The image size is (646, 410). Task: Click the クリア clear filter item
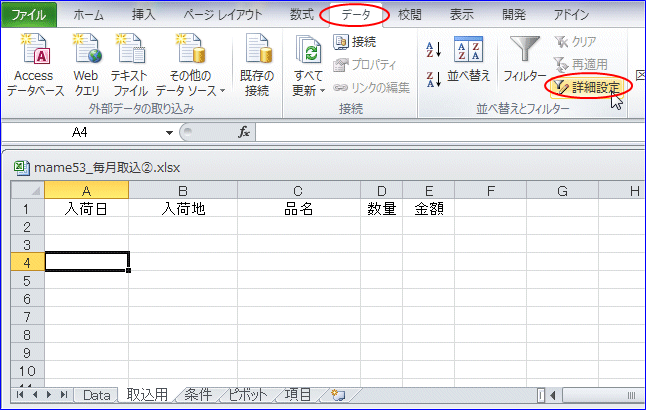point(576,42)
